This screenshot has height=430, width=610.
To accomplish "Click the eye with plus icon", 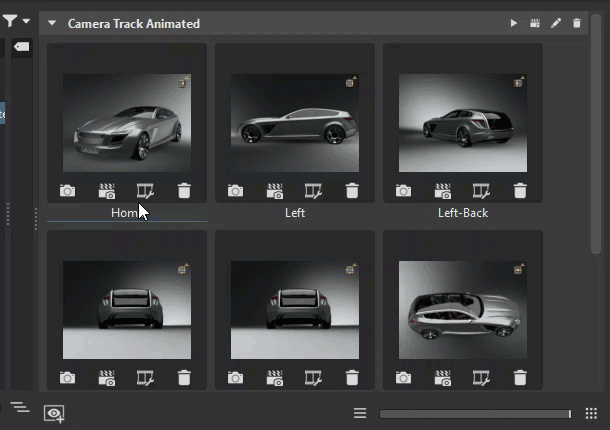I will pos(54,414).
